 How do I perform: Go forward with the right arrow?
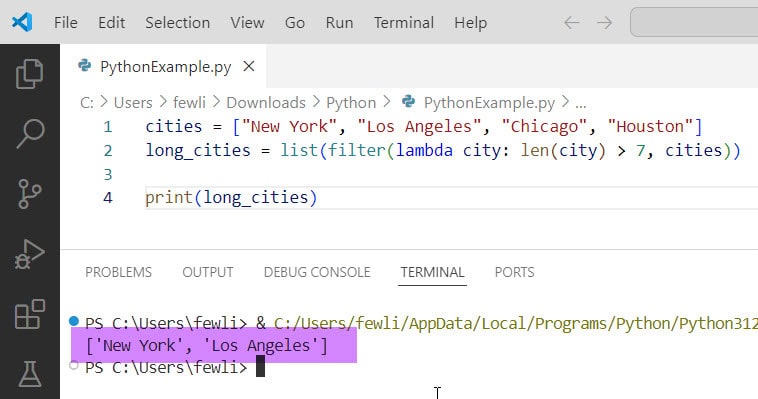[x=604, y=23]
